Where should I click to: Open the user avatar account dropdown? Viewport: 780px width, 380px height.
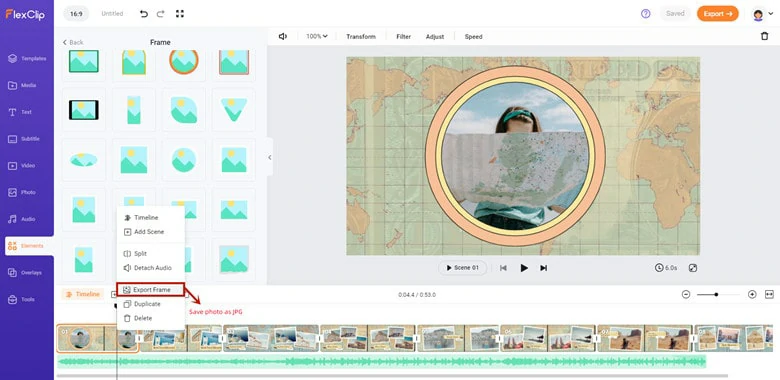pos(762,14)
